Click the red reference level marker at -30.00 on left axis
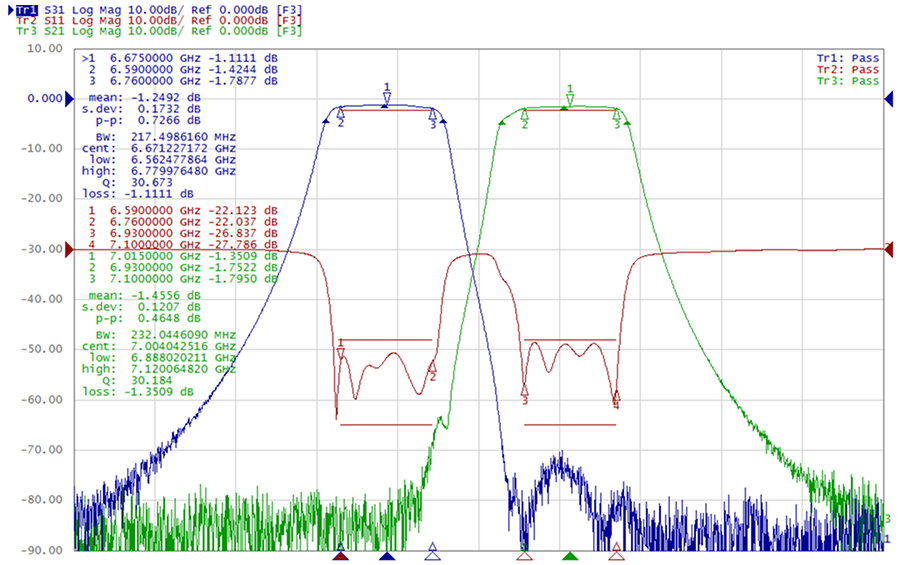The image size is (900, 565). tap(69, 249)
